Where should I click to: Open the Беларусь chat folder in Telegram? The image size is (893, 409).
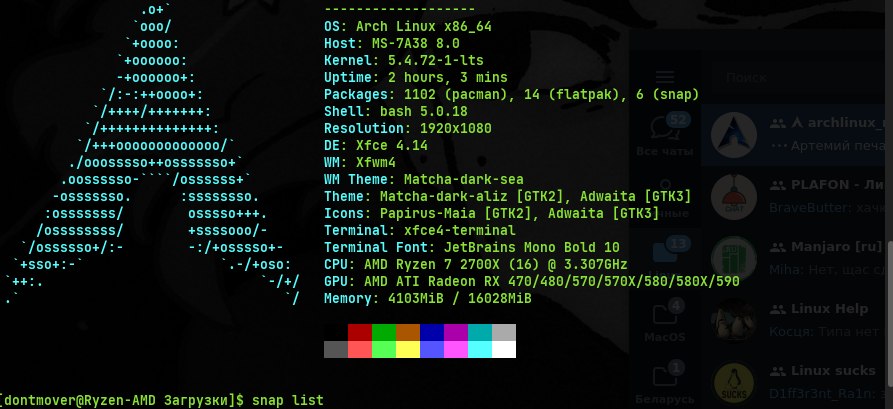[665, 382]
